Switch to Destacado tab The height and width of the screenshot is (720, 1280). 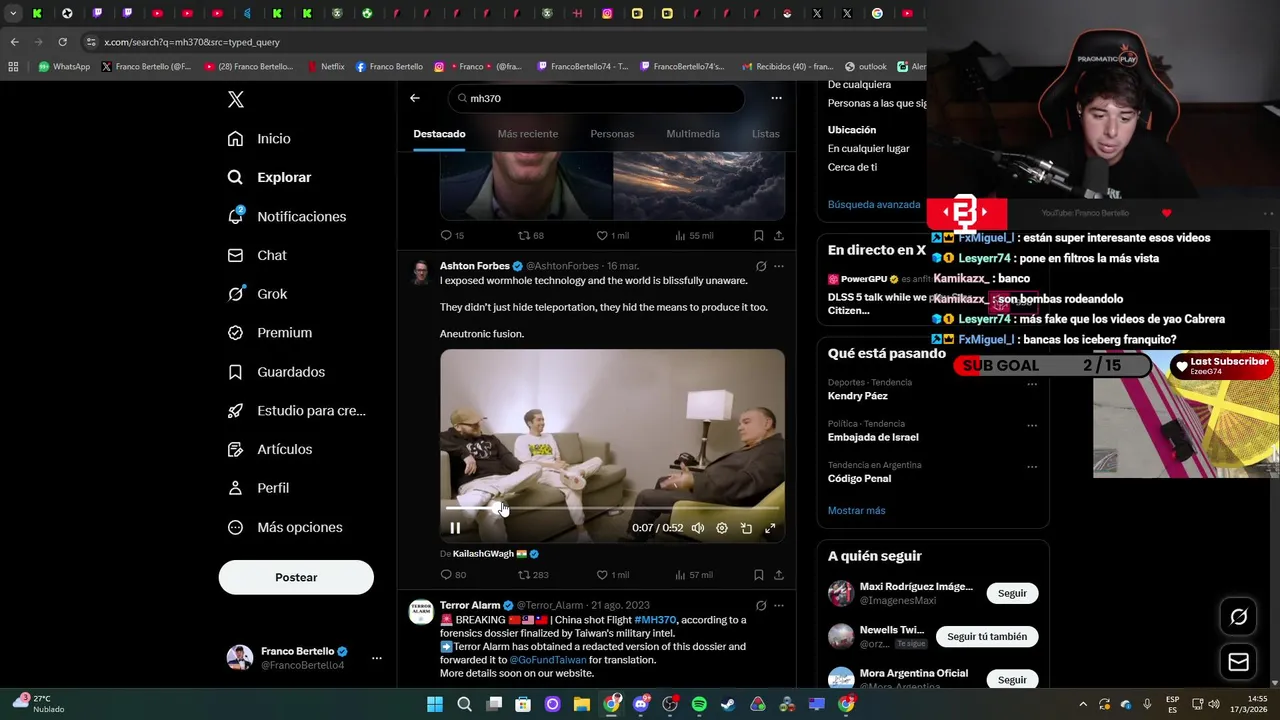439,134
